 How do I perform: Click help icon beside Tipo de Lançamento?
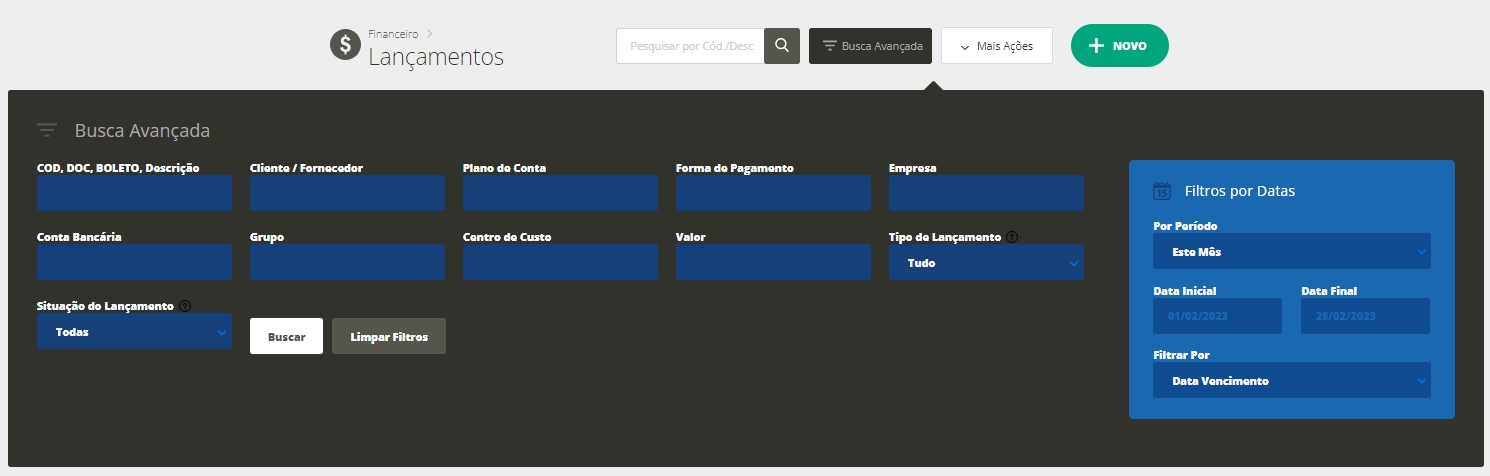1012,238
